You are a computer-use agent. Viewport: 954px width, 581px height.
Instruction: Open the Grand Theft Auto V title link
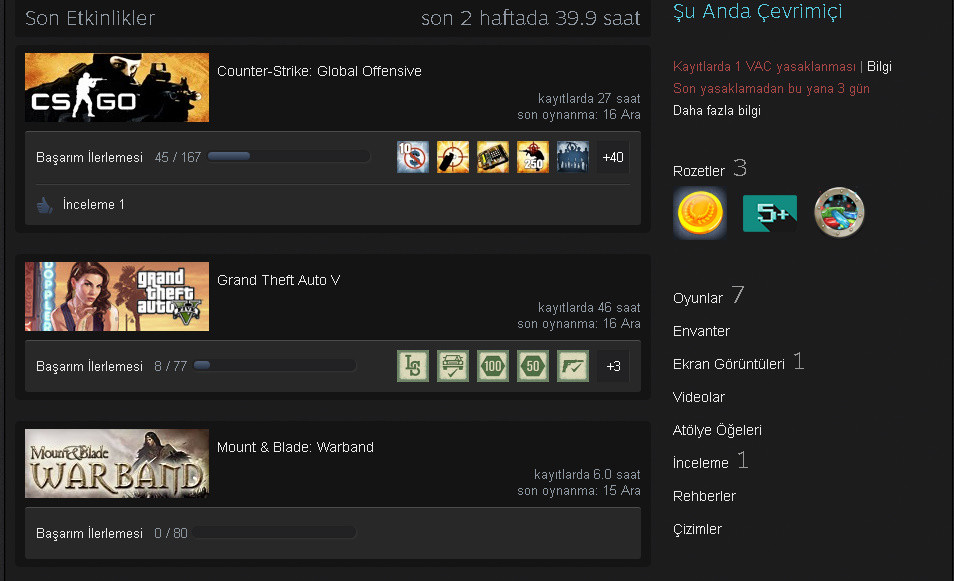(279, 280)
